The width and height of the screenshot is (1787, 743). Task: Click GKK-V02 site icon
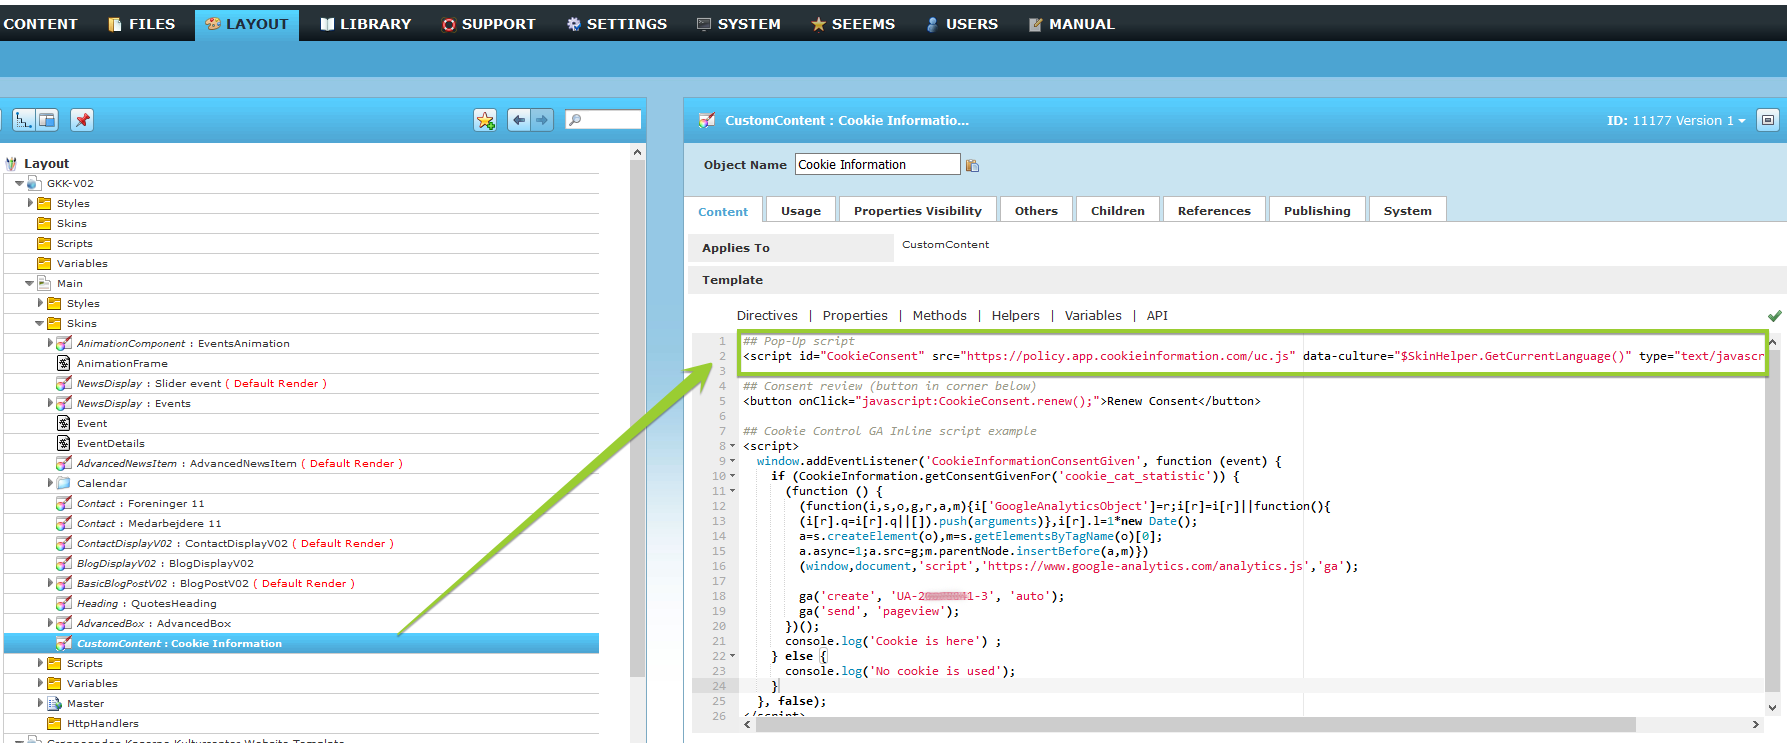tap(34, 183)
